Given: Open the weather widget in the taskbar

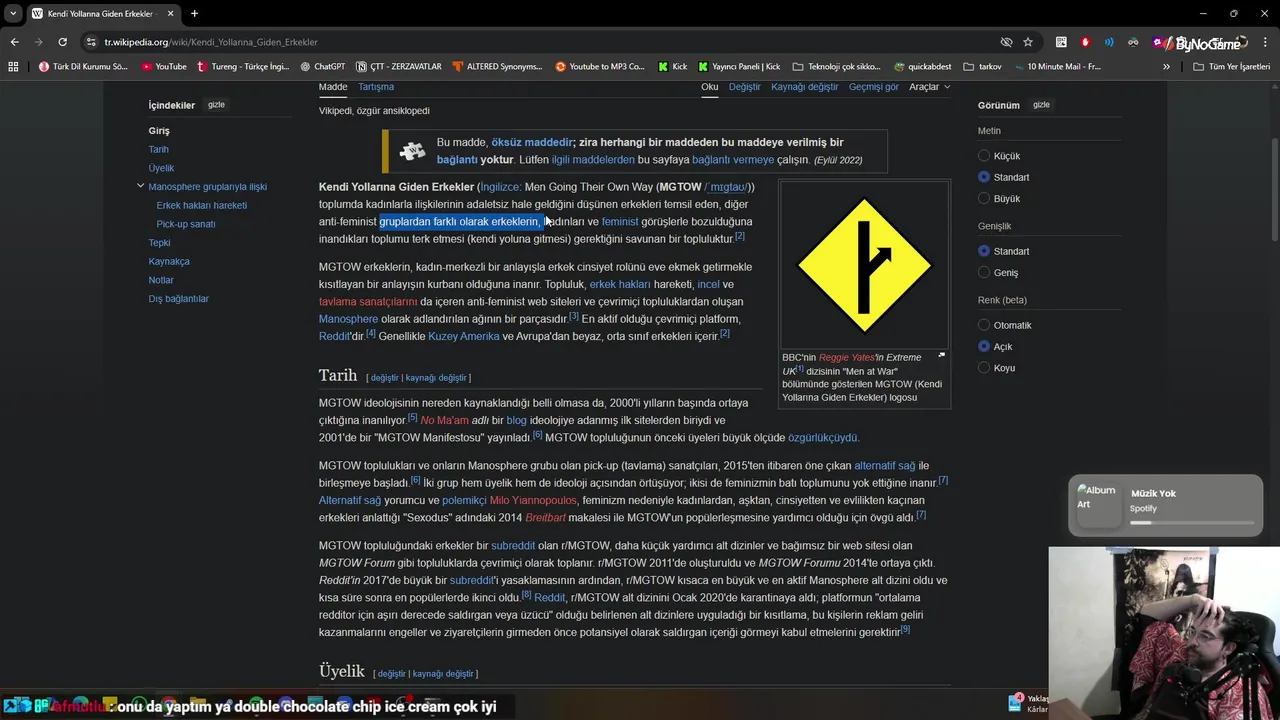Looking at the screenshot, I should pos(1029,704).
